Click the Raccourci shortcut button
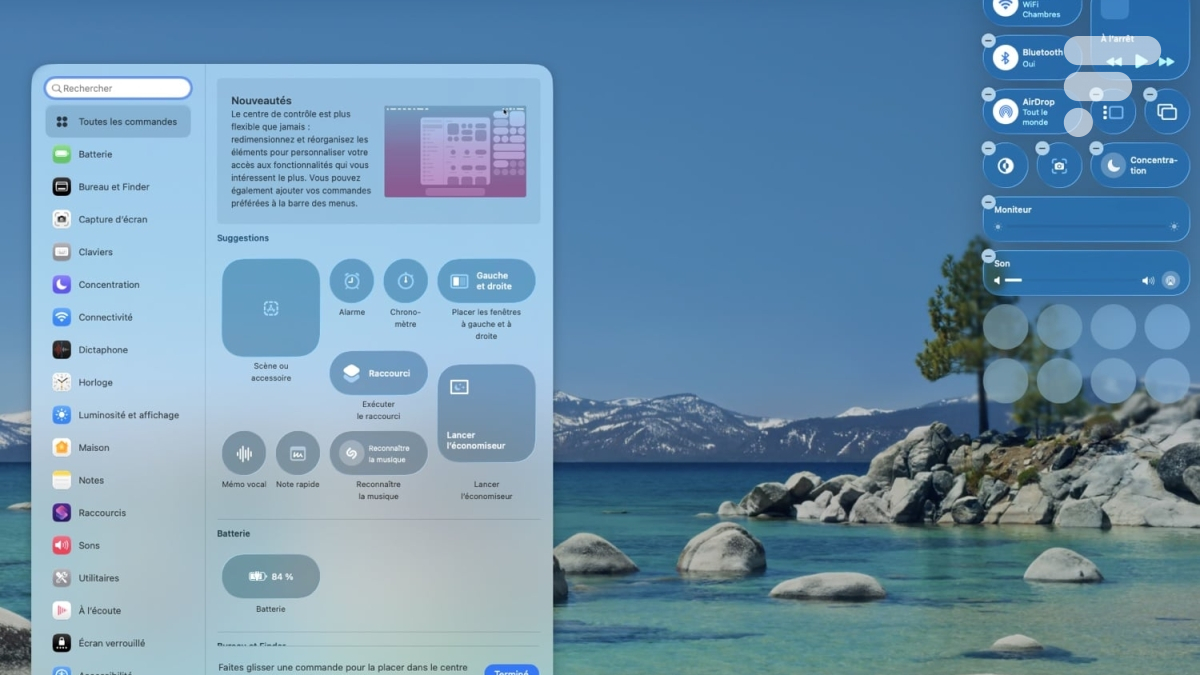The width and height of the screenshot is (1200, 675). click(x=378, y=373)
